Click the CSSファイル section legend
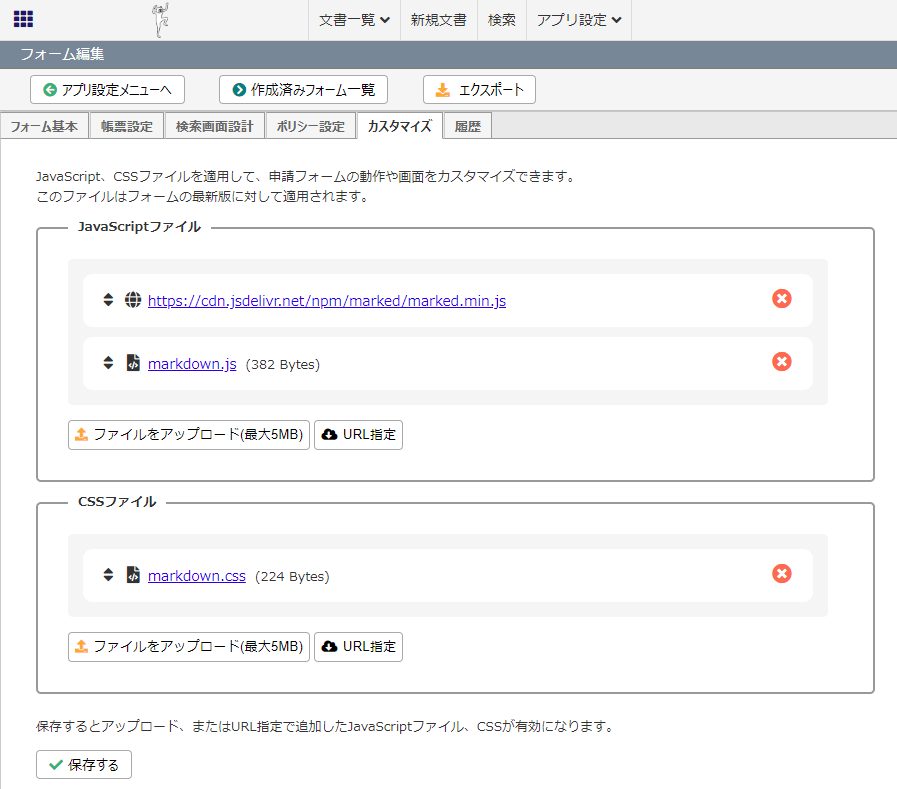 pos(117,502)
